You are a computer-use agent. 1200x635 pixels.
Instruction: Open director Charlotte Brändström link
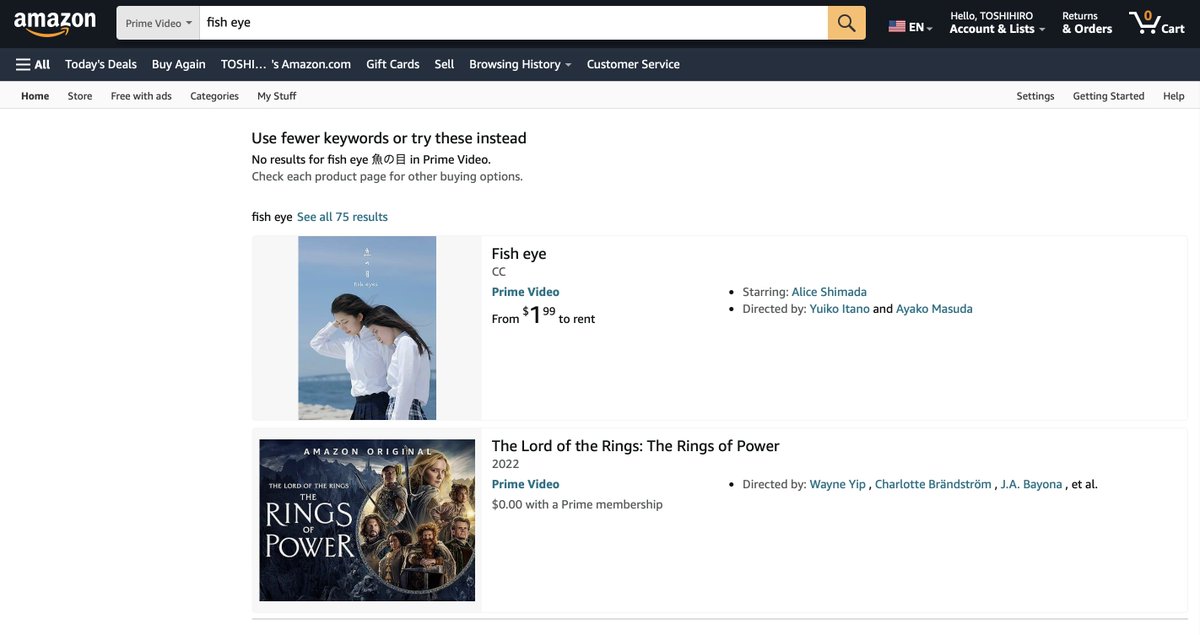coord(933,484)
